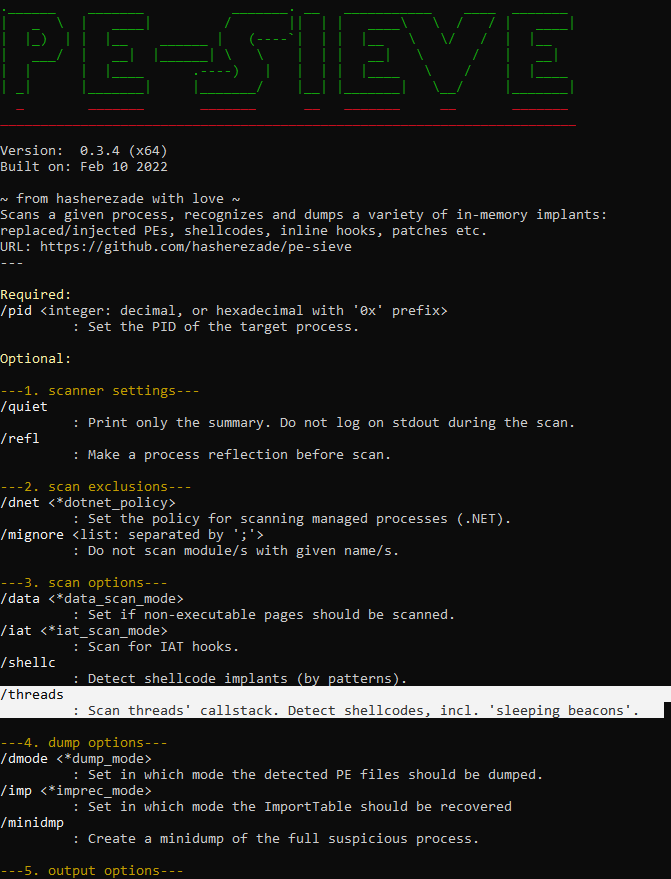This screenshot has width=671, height=879.
Task: Click the 'Optional:' heading
Action: tap(36, 358)
